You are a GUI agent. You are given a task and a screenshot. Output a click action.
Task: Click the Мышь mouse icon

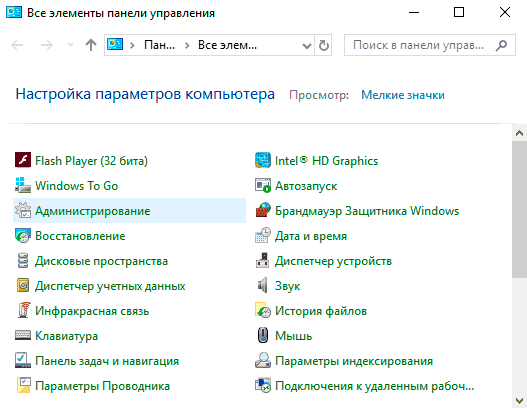(263, 335)
